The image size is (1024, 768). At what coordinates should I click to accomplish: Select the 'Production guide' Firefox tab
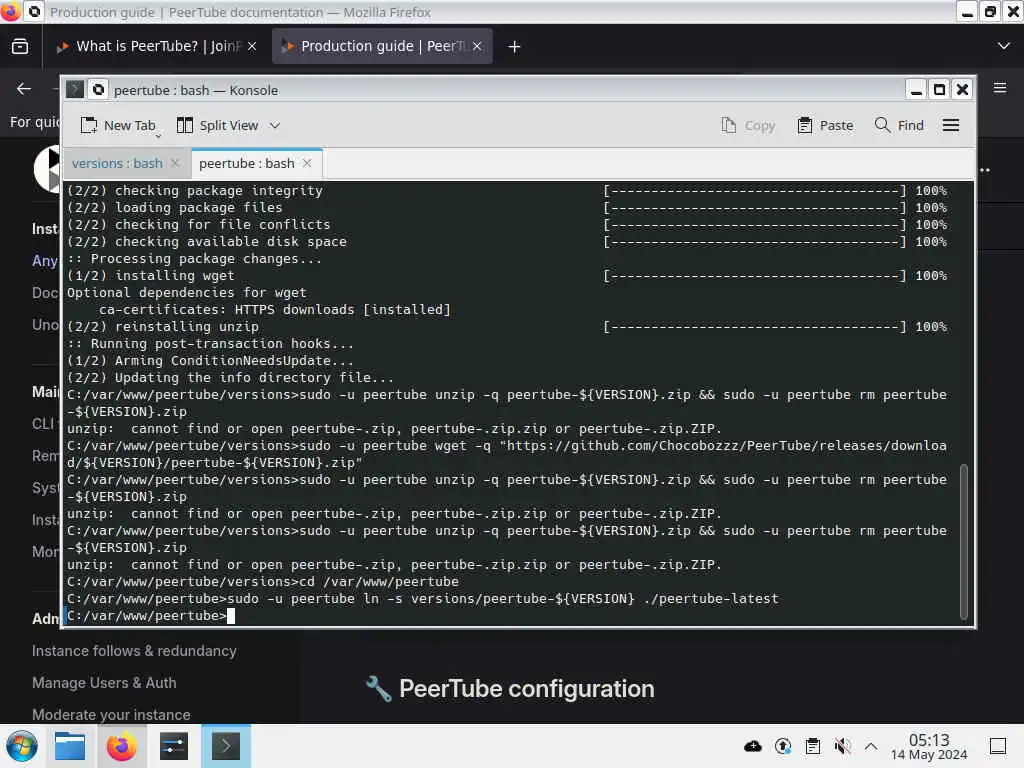pos(382,46)
